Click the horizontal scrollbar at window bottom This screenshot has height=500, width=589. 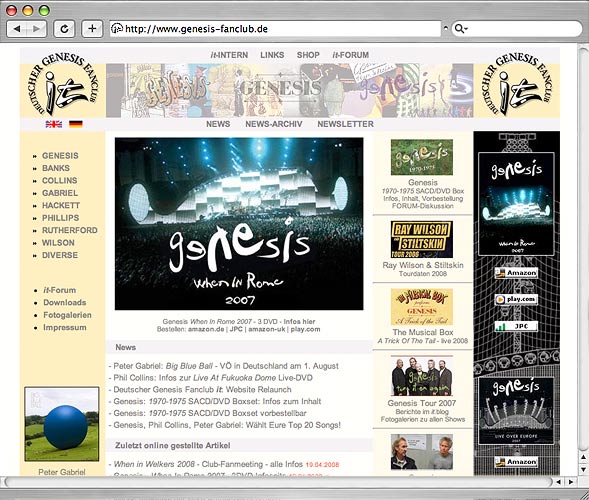278,482
